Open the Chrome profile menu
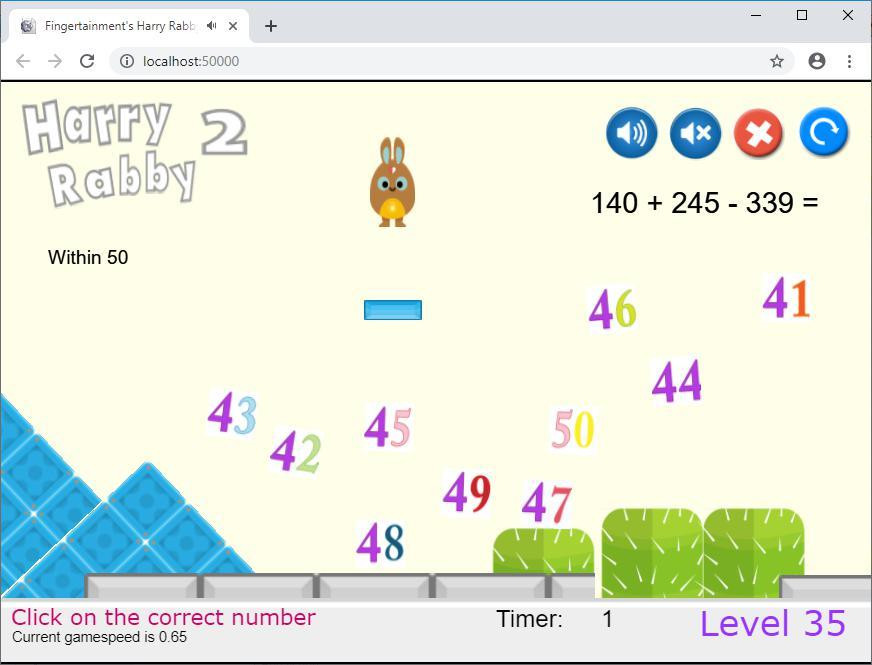This screenshot has height=665, width=872. [816, 61]
